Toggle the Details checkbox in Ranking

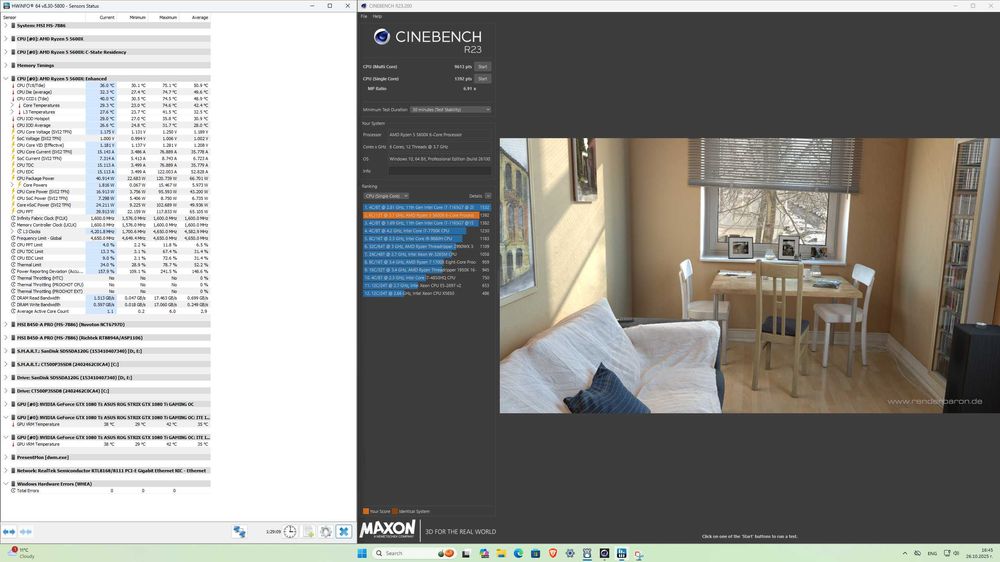tap(488, 196)
